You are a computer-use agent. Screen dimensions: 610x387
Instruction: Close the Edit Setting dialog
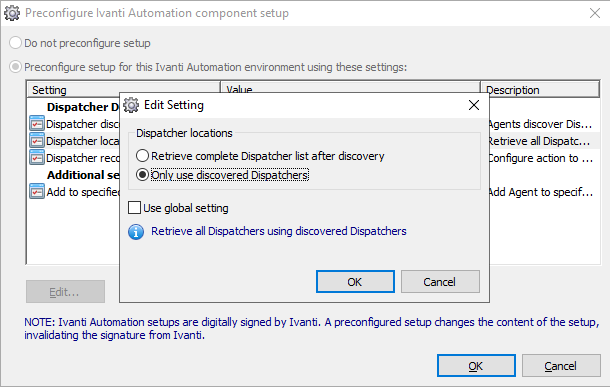point(473,105)
